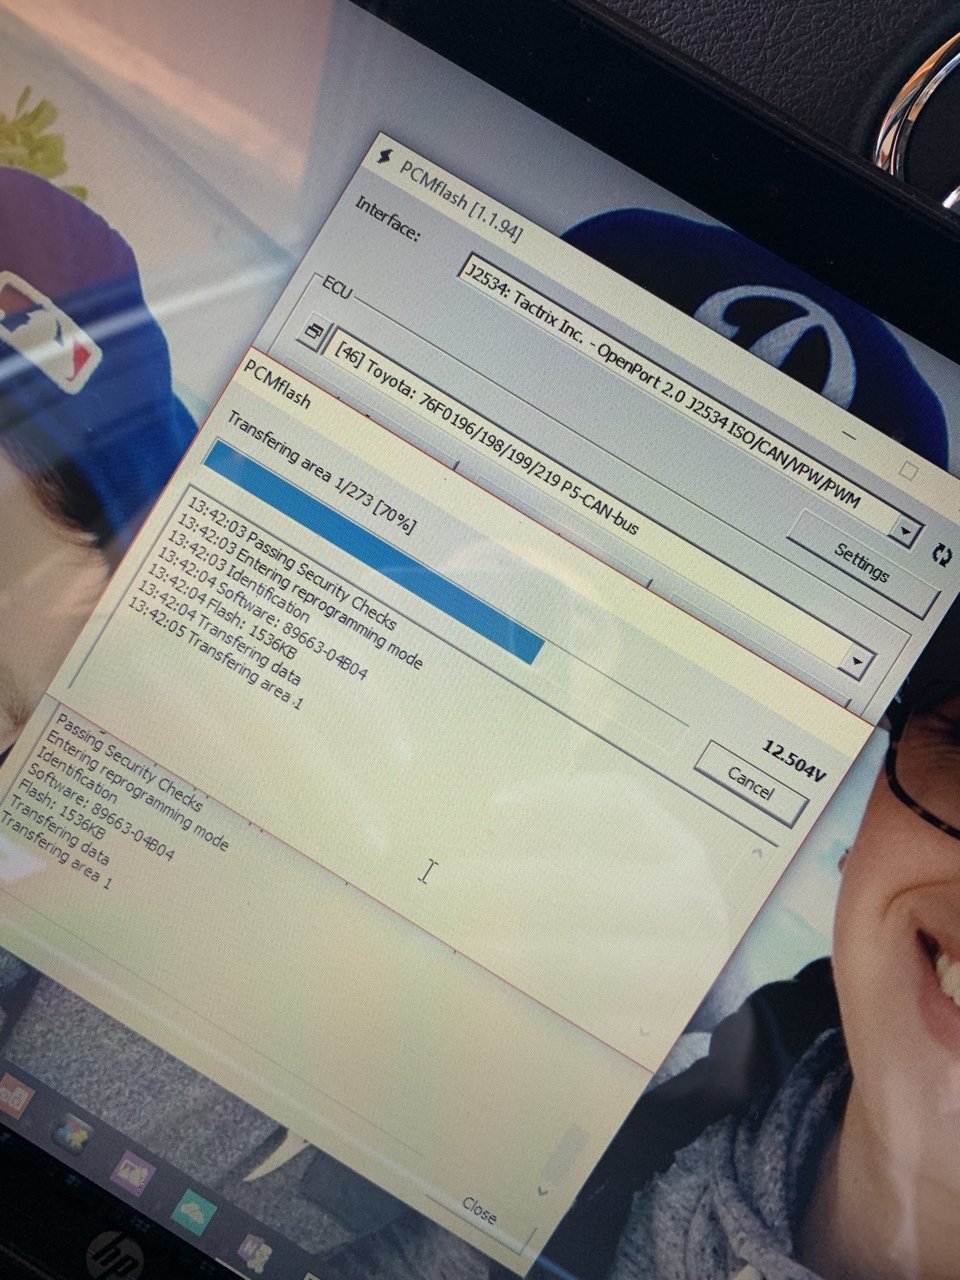Cancel the flash transfer in progress
The image size is (960, 1280).
(751, 783)
